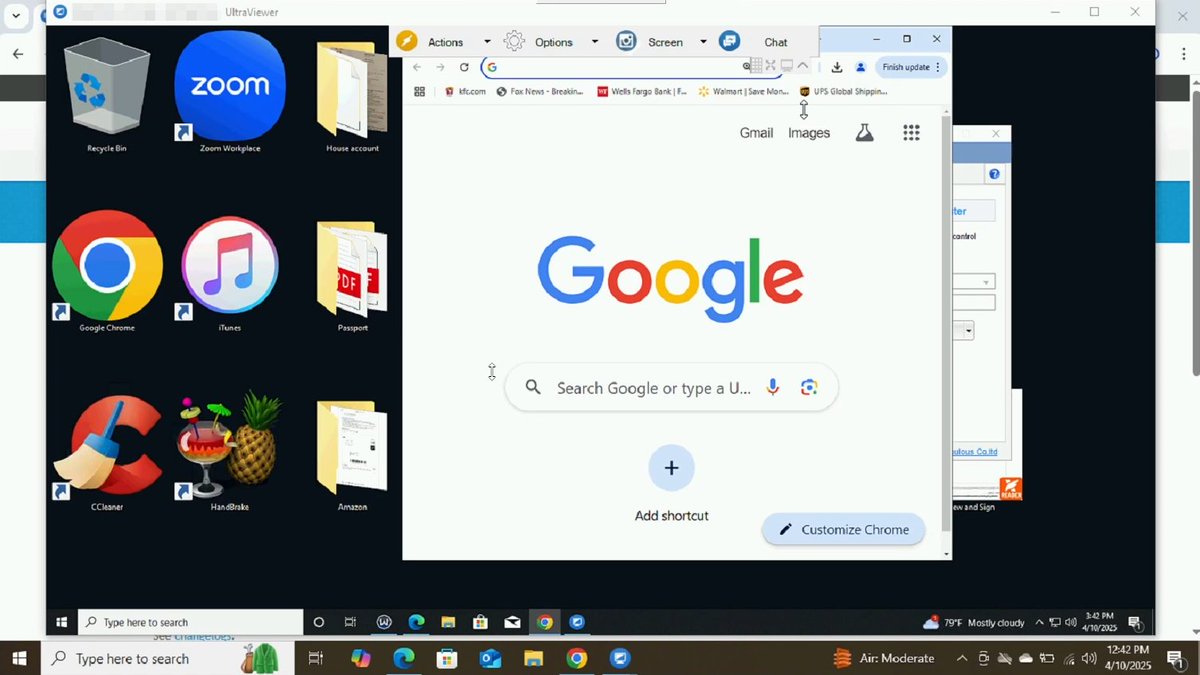Show local hidden tray icons chevron
The height and width of the screenshot is (675, 1200).
962,658
